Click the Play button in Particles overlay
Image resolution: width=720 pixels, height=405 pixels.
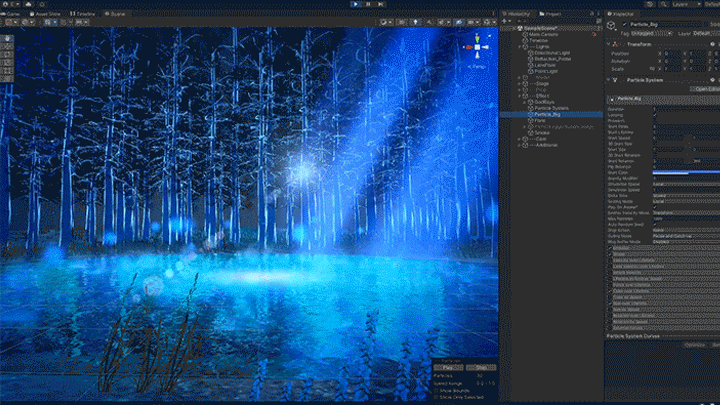448,368
